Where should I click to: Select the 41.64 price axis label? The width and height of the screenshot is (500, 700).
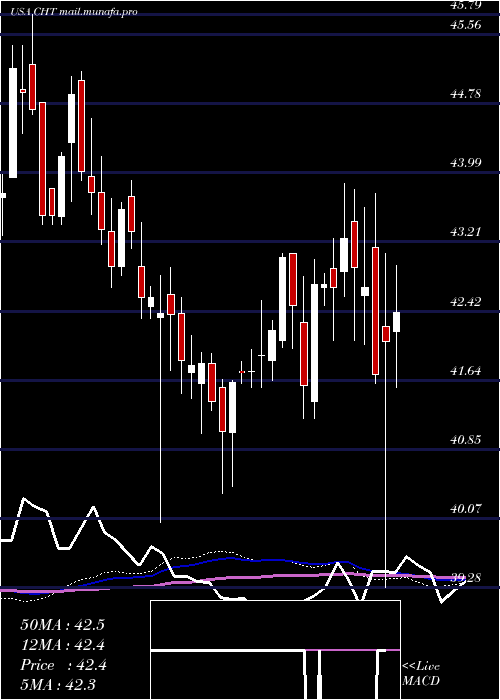(466, 371)
